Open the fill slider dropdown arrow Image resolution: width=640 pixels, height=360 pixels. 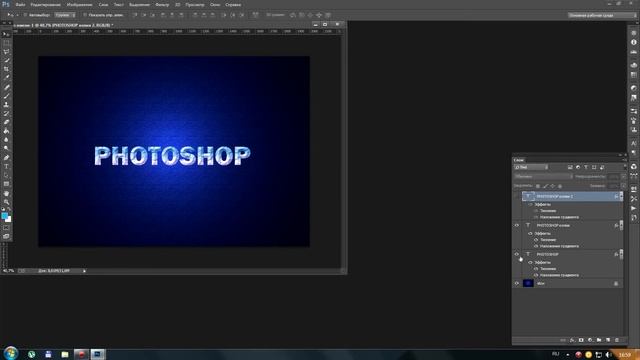click(623, 186)
